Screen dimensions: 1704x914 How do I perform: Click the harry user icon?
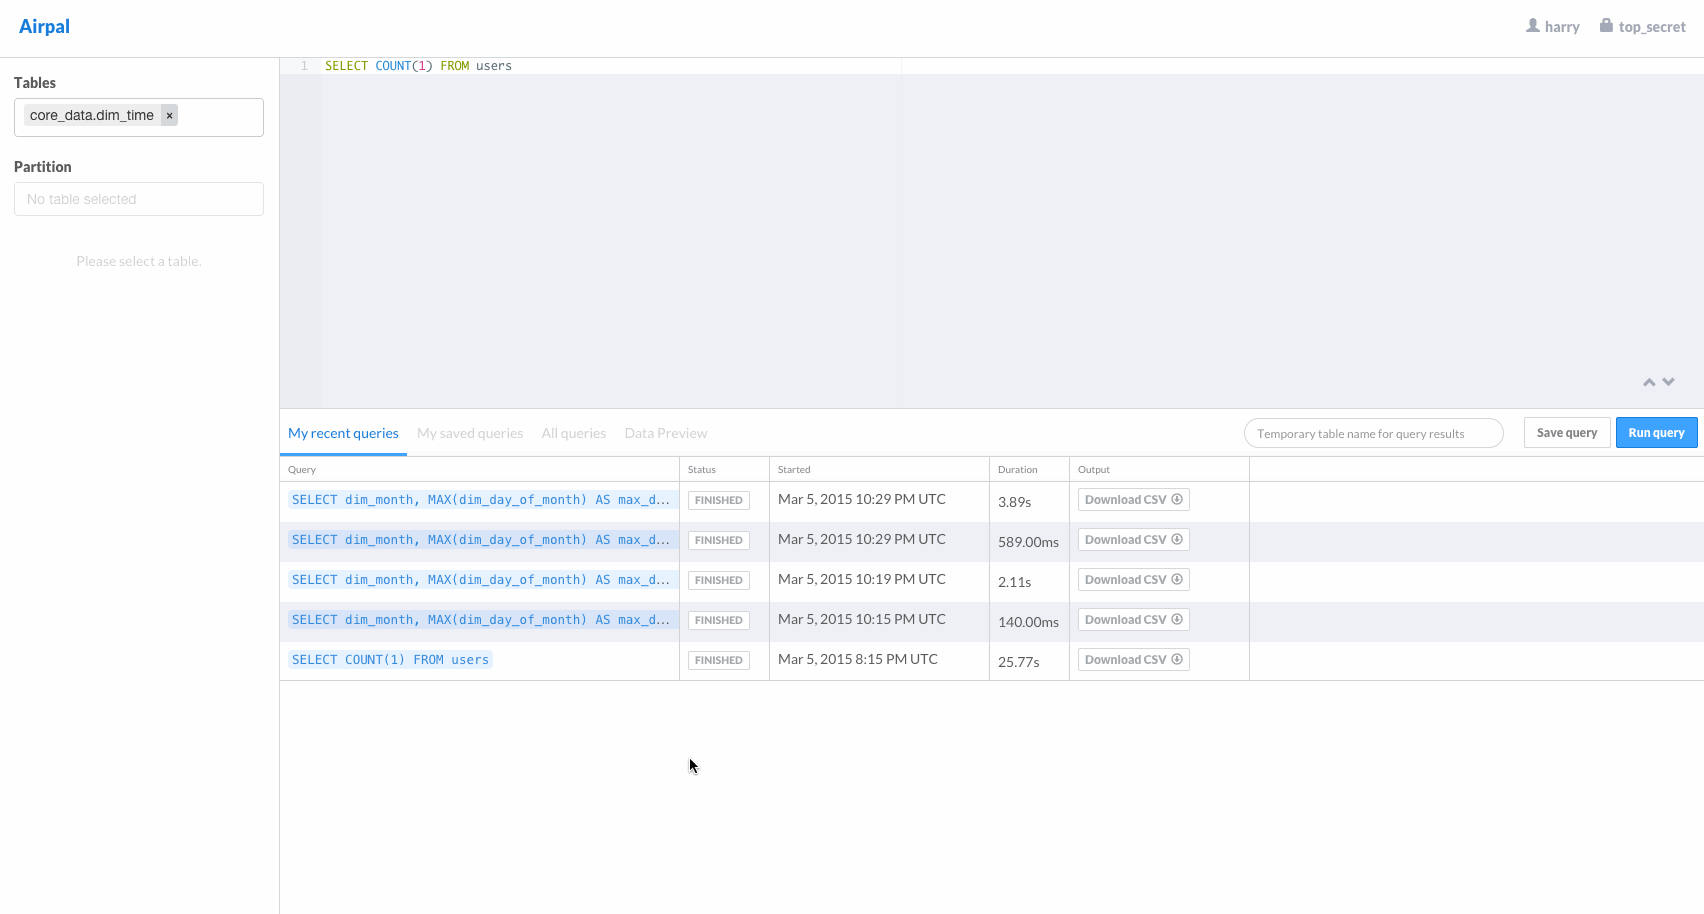[1533, 26]
